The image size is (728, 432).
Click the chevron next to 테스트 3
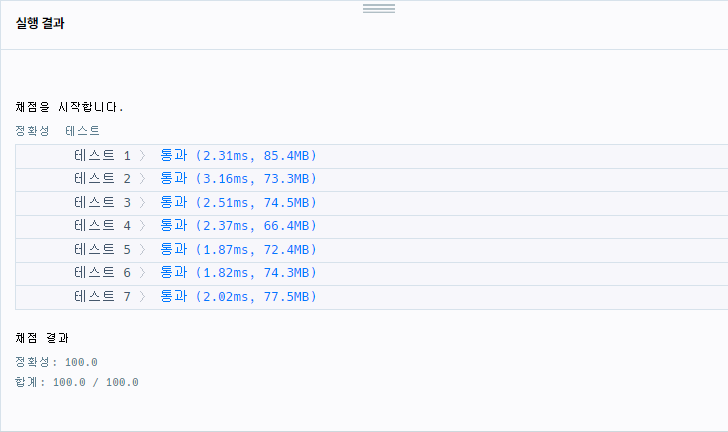(143, 203)
